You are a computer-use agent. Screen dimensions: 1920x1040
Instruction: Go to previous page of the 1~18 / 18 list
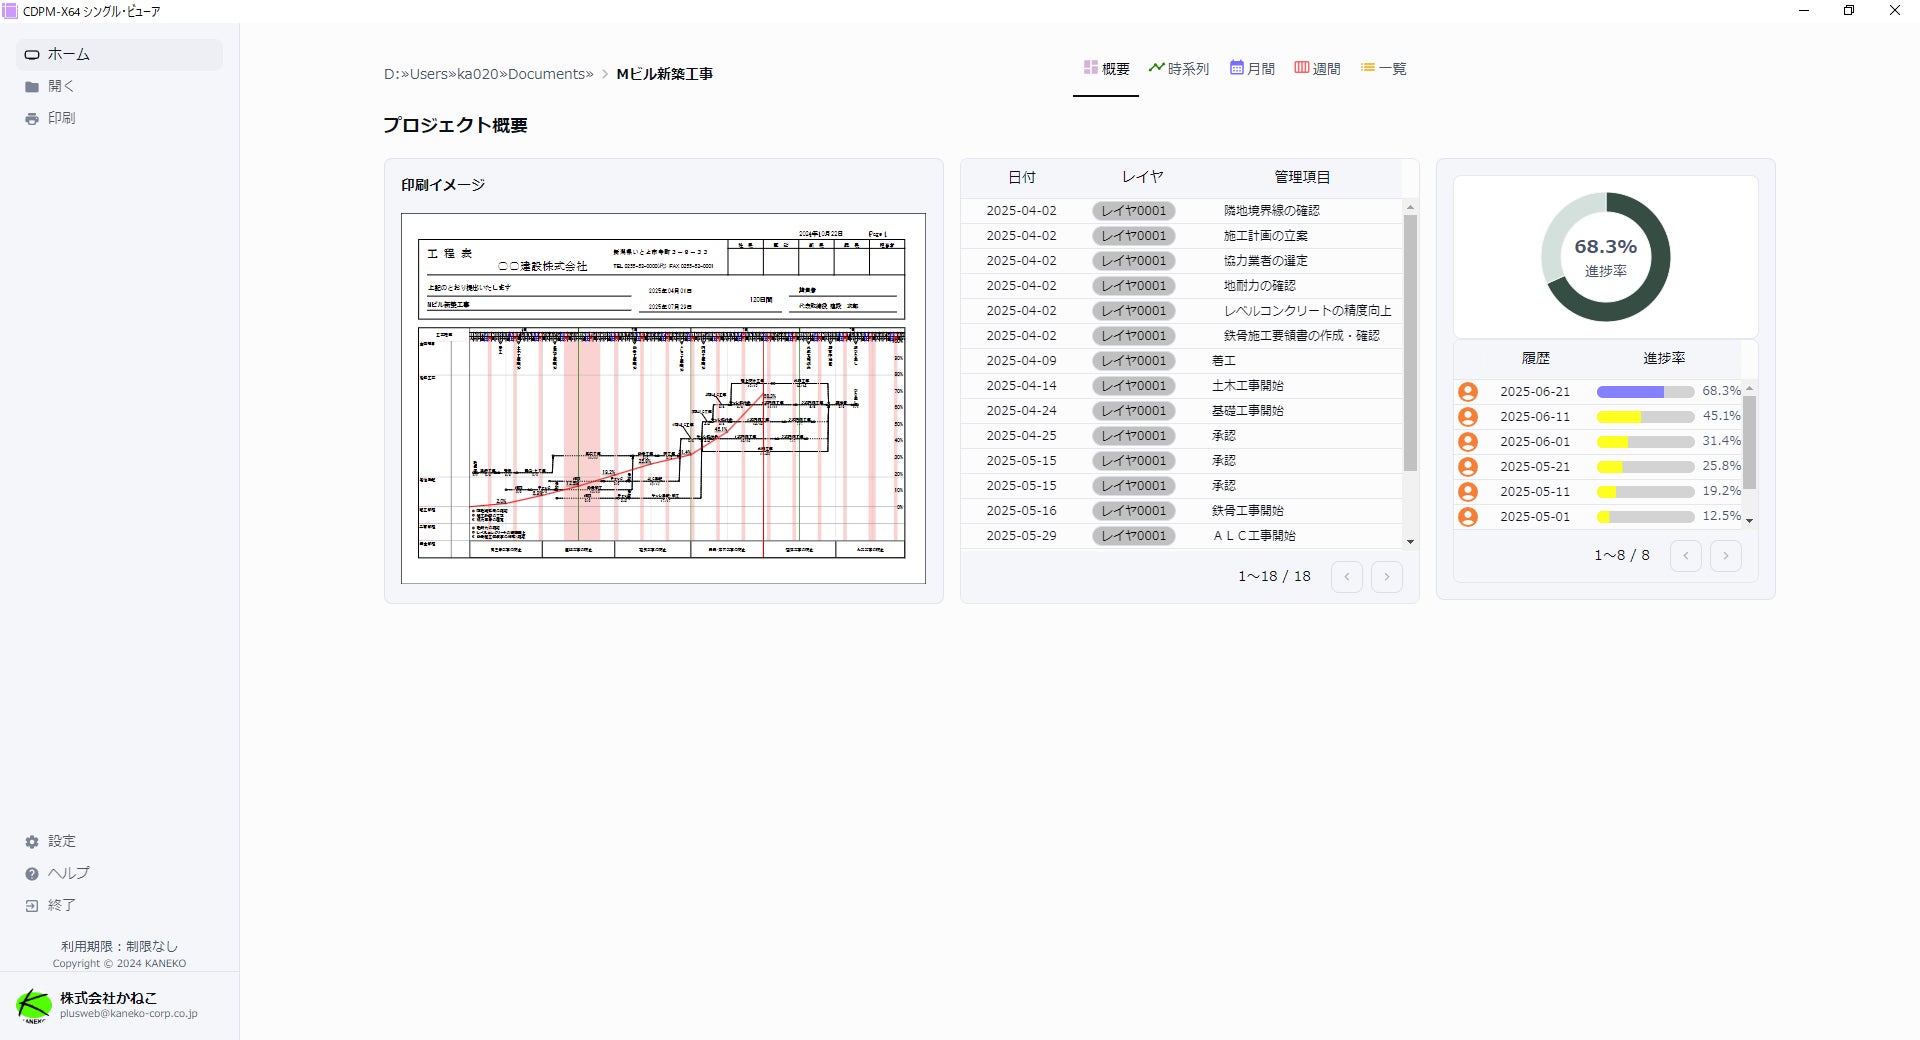click(x=1347, y=577)
